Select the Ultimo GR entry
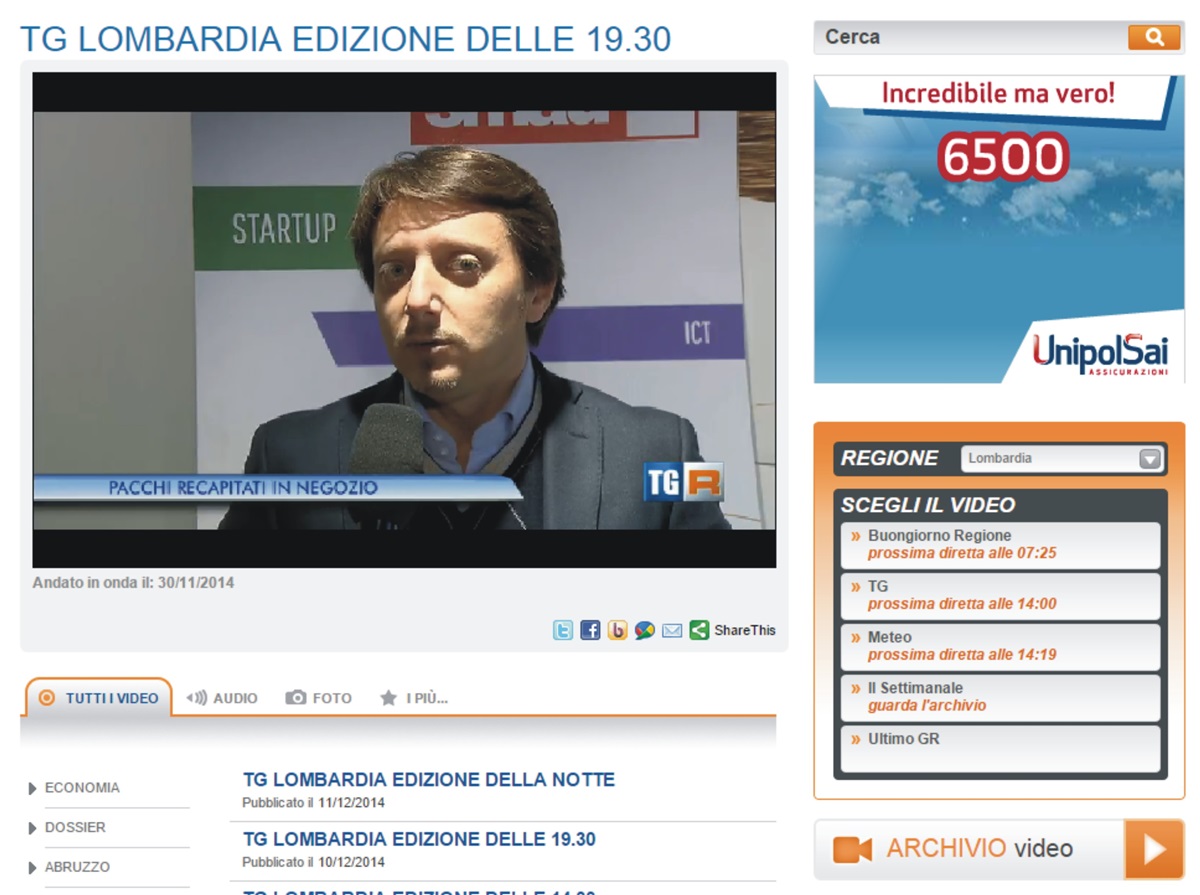 (x=1000, y=749)
